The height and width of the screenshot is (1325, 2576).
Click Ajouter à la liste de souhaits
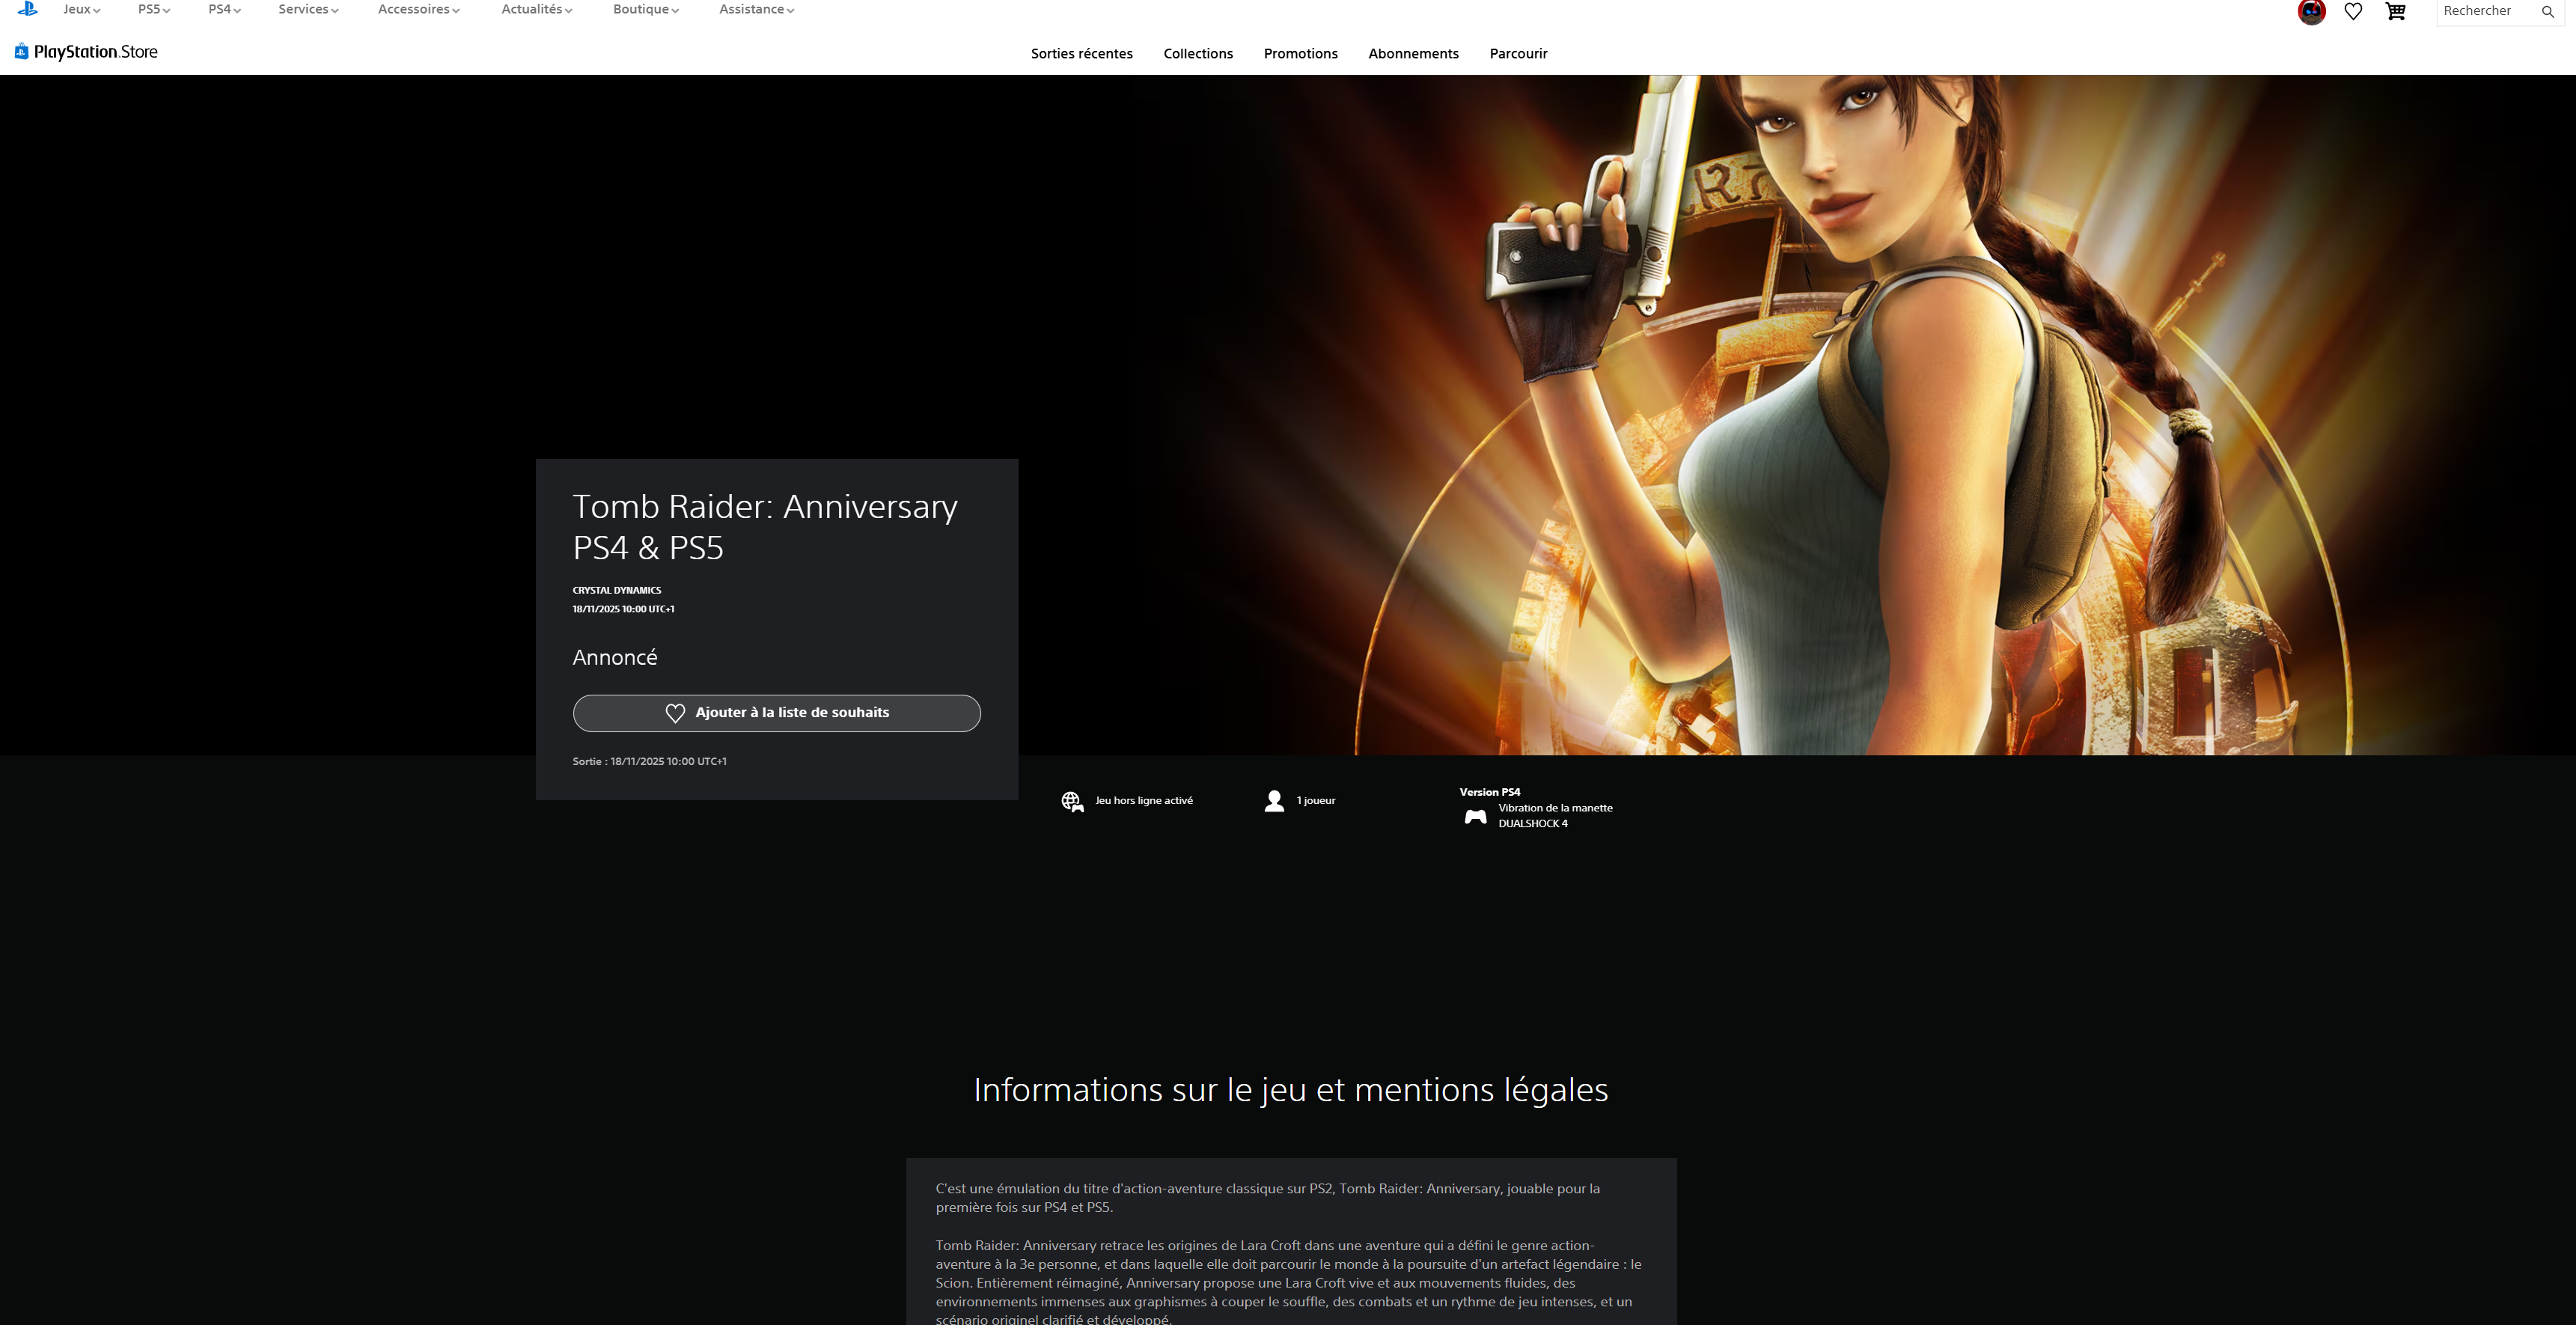pyautogui.click(x=777, y=712)
